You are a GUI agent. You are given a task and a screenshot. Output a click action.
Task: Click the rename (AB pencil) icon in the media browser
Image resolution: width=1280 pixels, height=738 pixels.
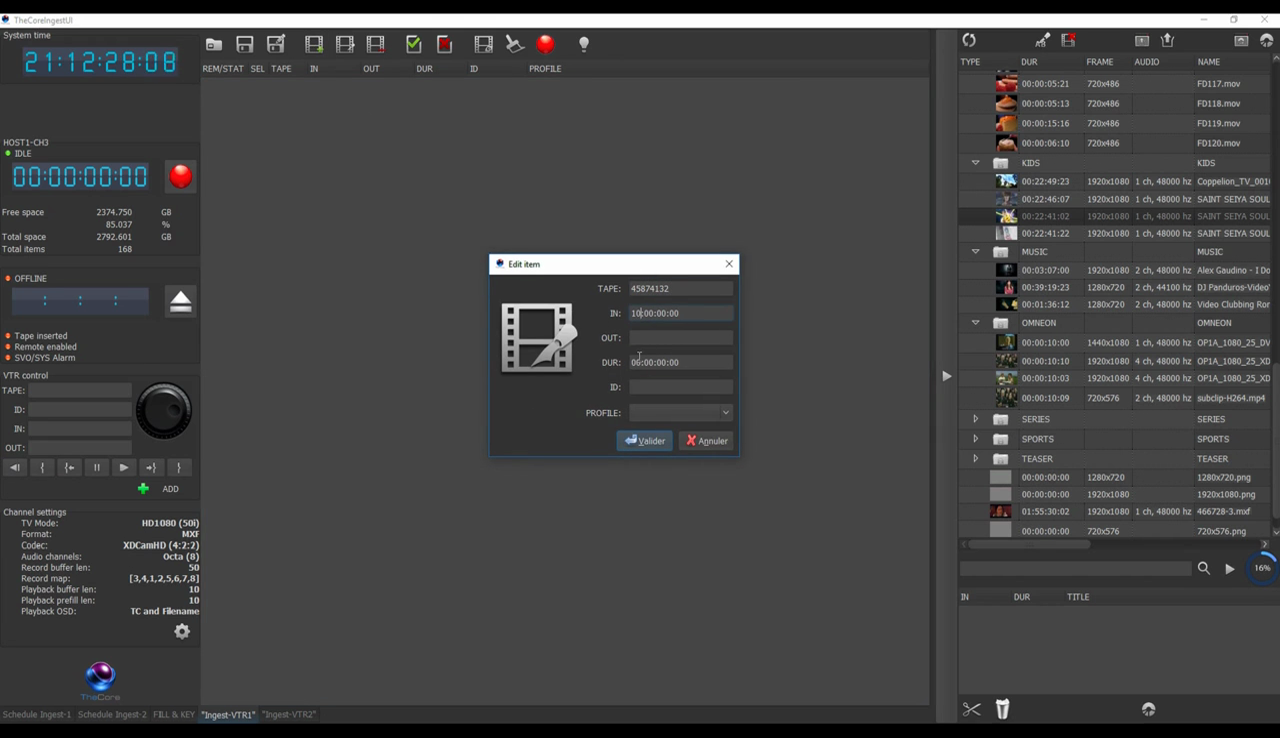(1042, 40)
